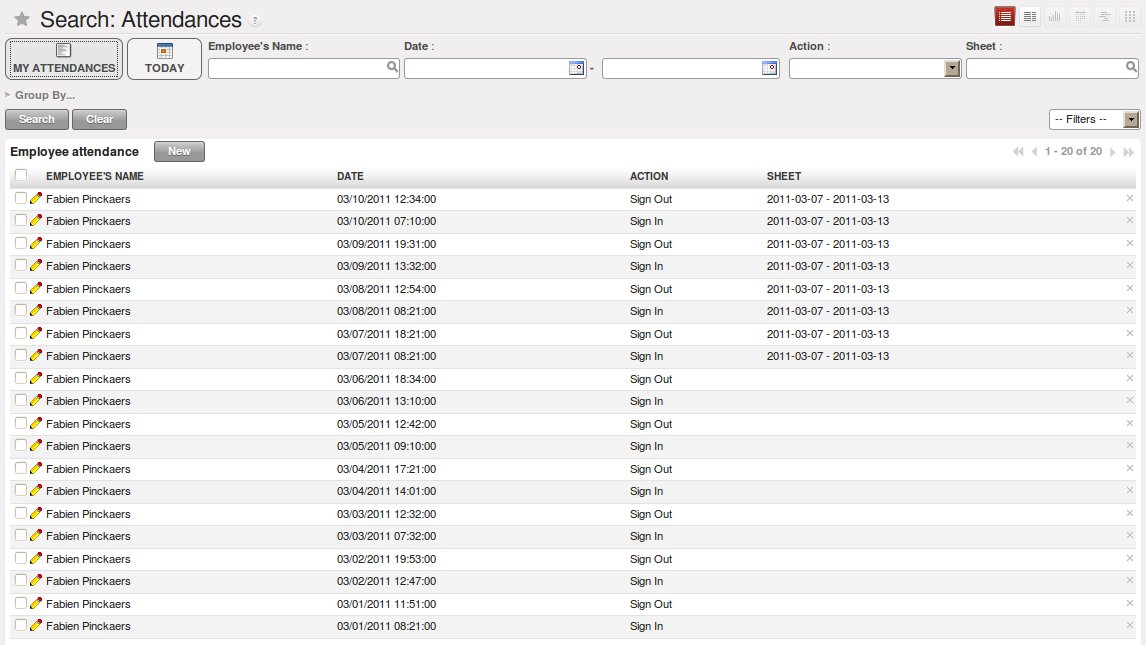
Task: Switch to the form view icon
Action: click(x=1029, y=16)
